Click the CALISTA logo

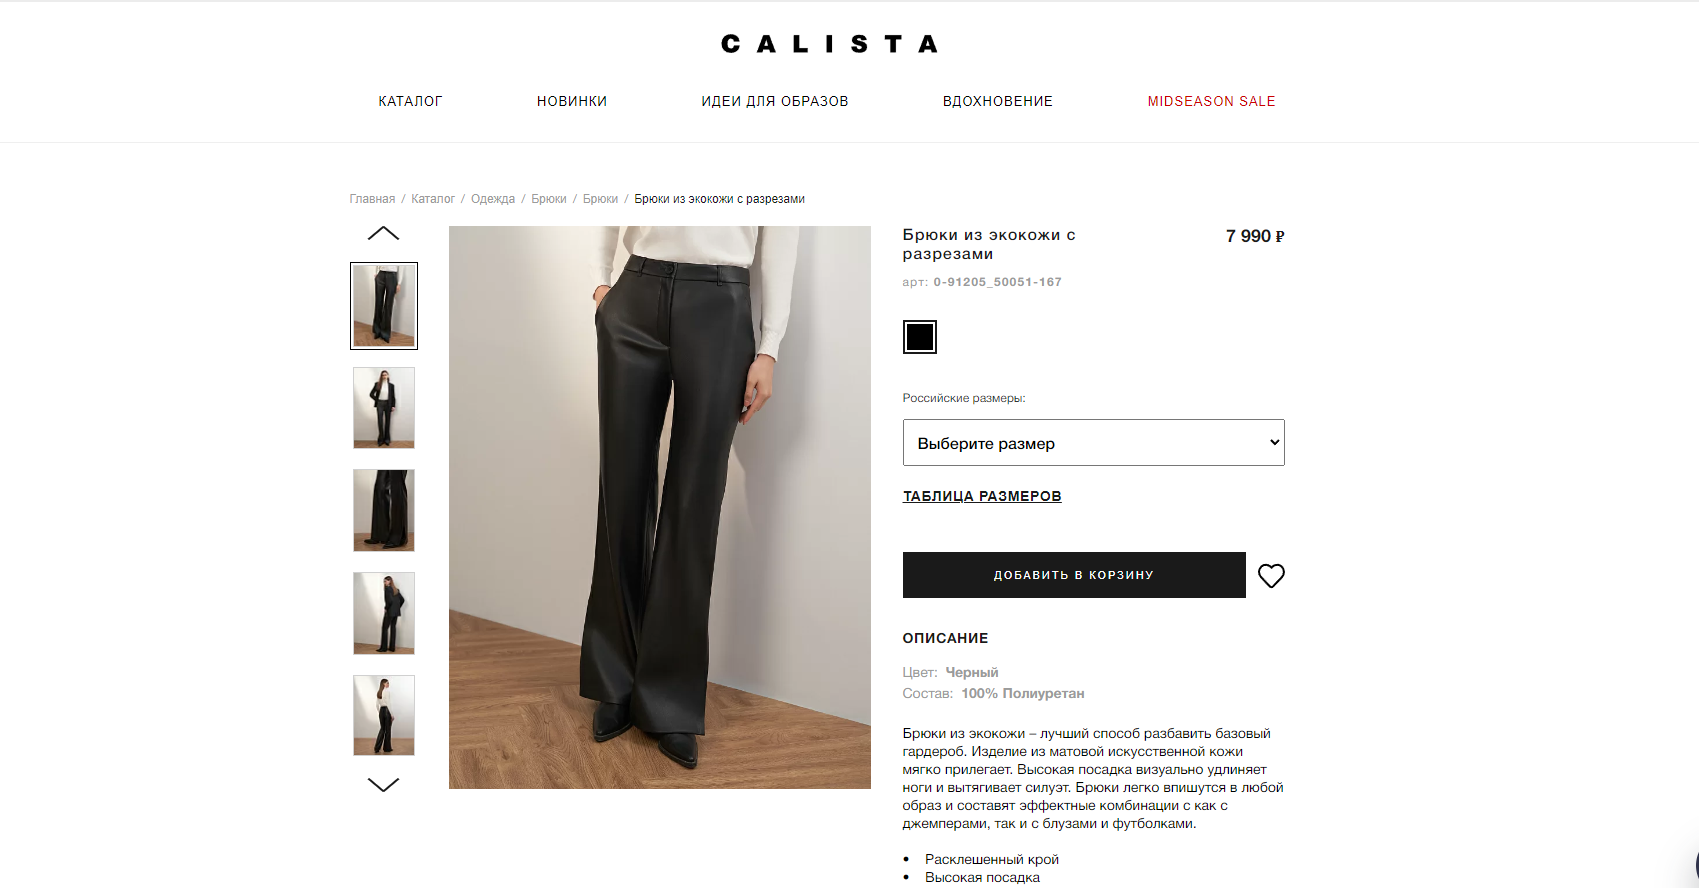click(x=829, y=44)
